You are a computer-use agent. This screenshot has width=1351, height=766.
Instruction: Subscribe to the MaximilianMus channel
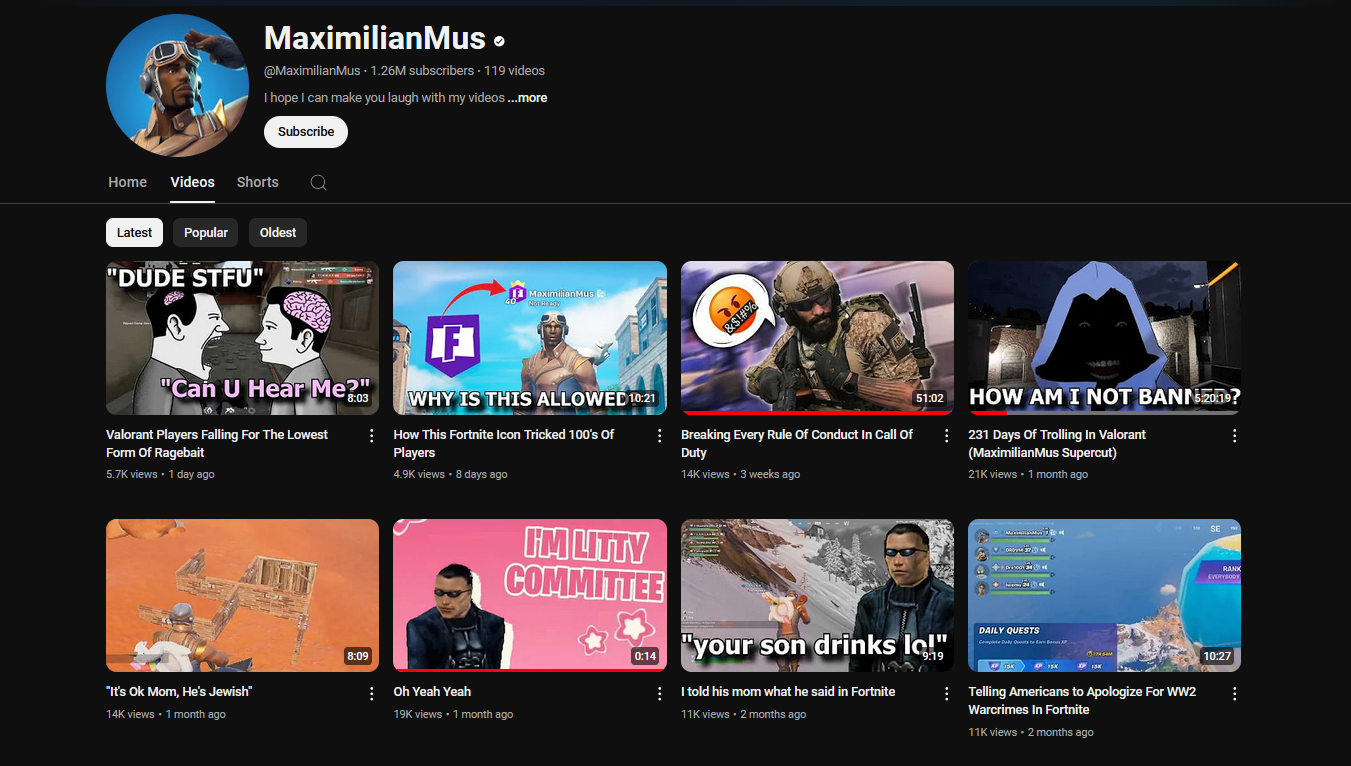point(306,132)
